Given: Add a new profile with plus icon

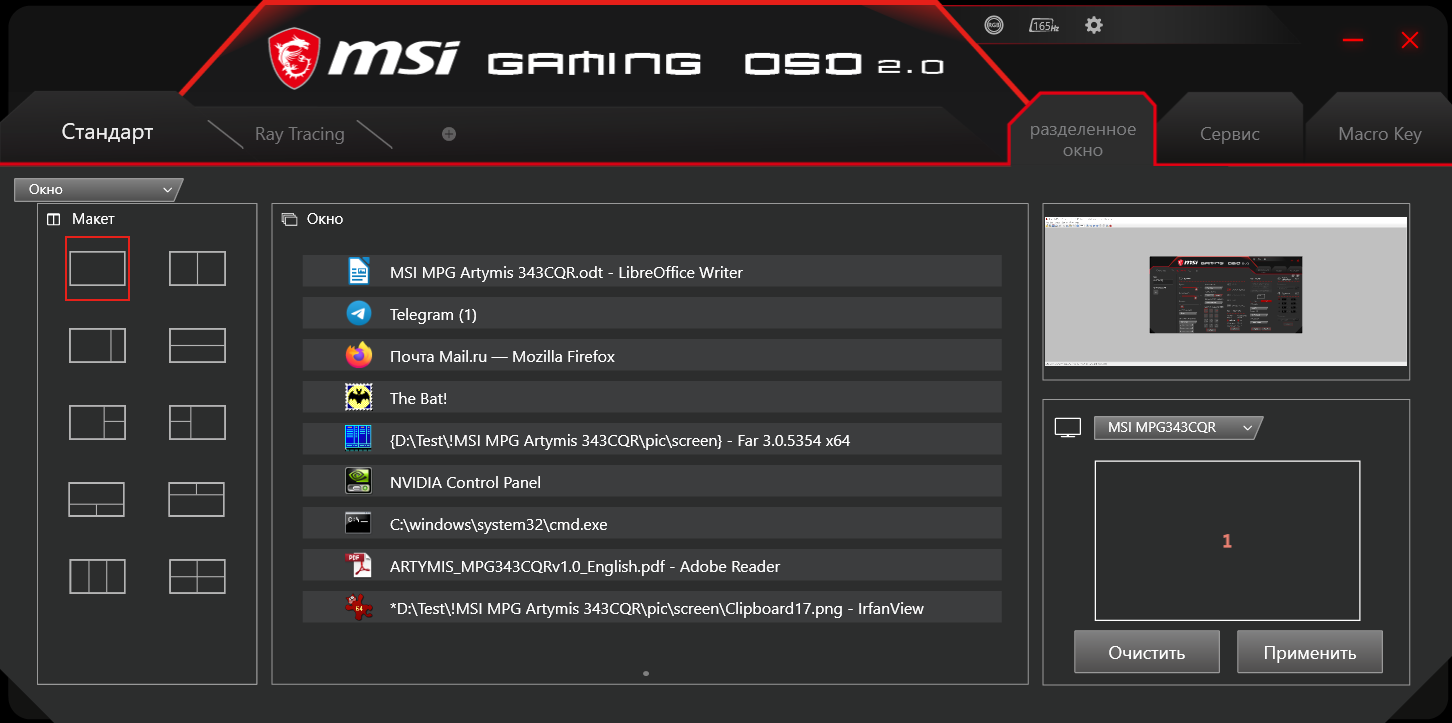Looking at the screenshot, I should point(449,134).
